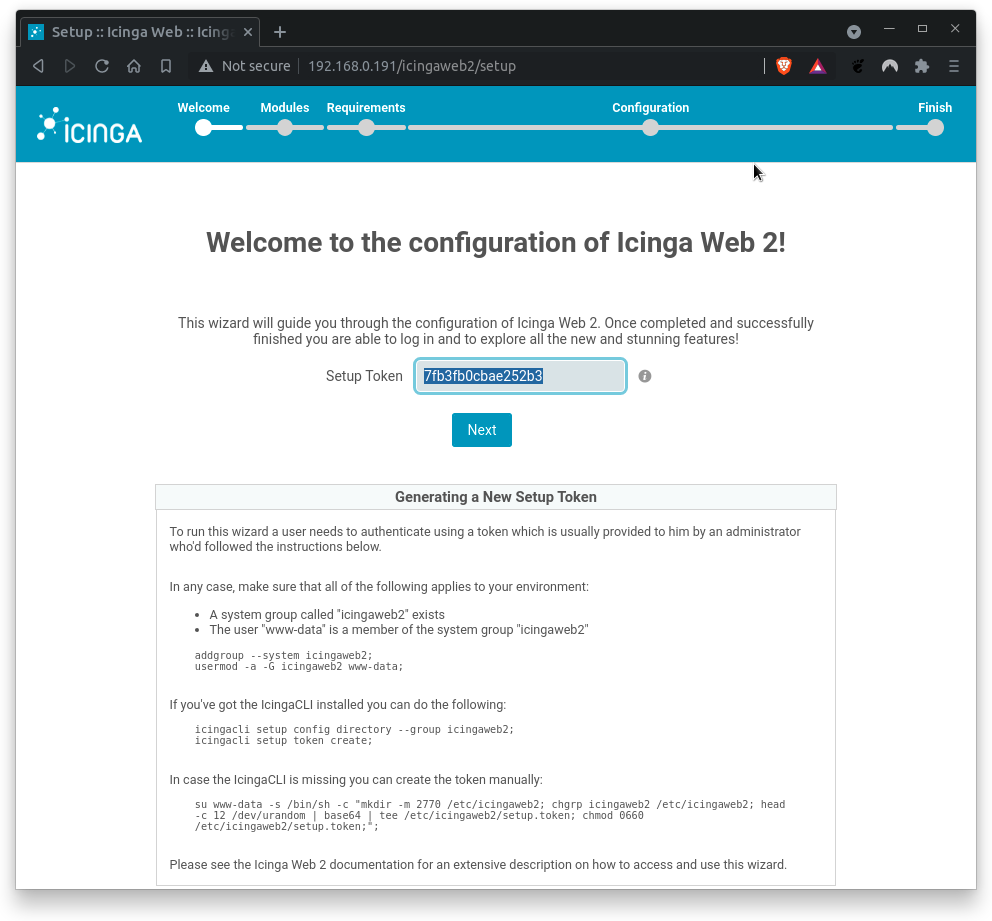Screen dimensions: 992x921
Task: Navigate back with the back arrow
Action: (38, 66)
